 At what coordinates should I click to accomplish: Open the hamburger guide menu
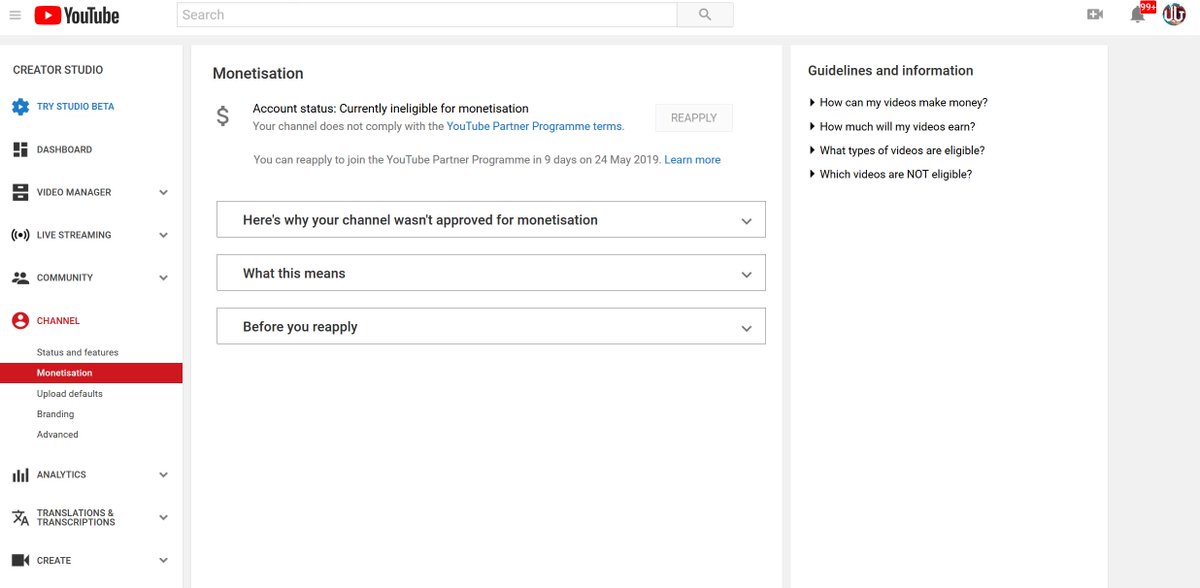click(x=15, y=15)
